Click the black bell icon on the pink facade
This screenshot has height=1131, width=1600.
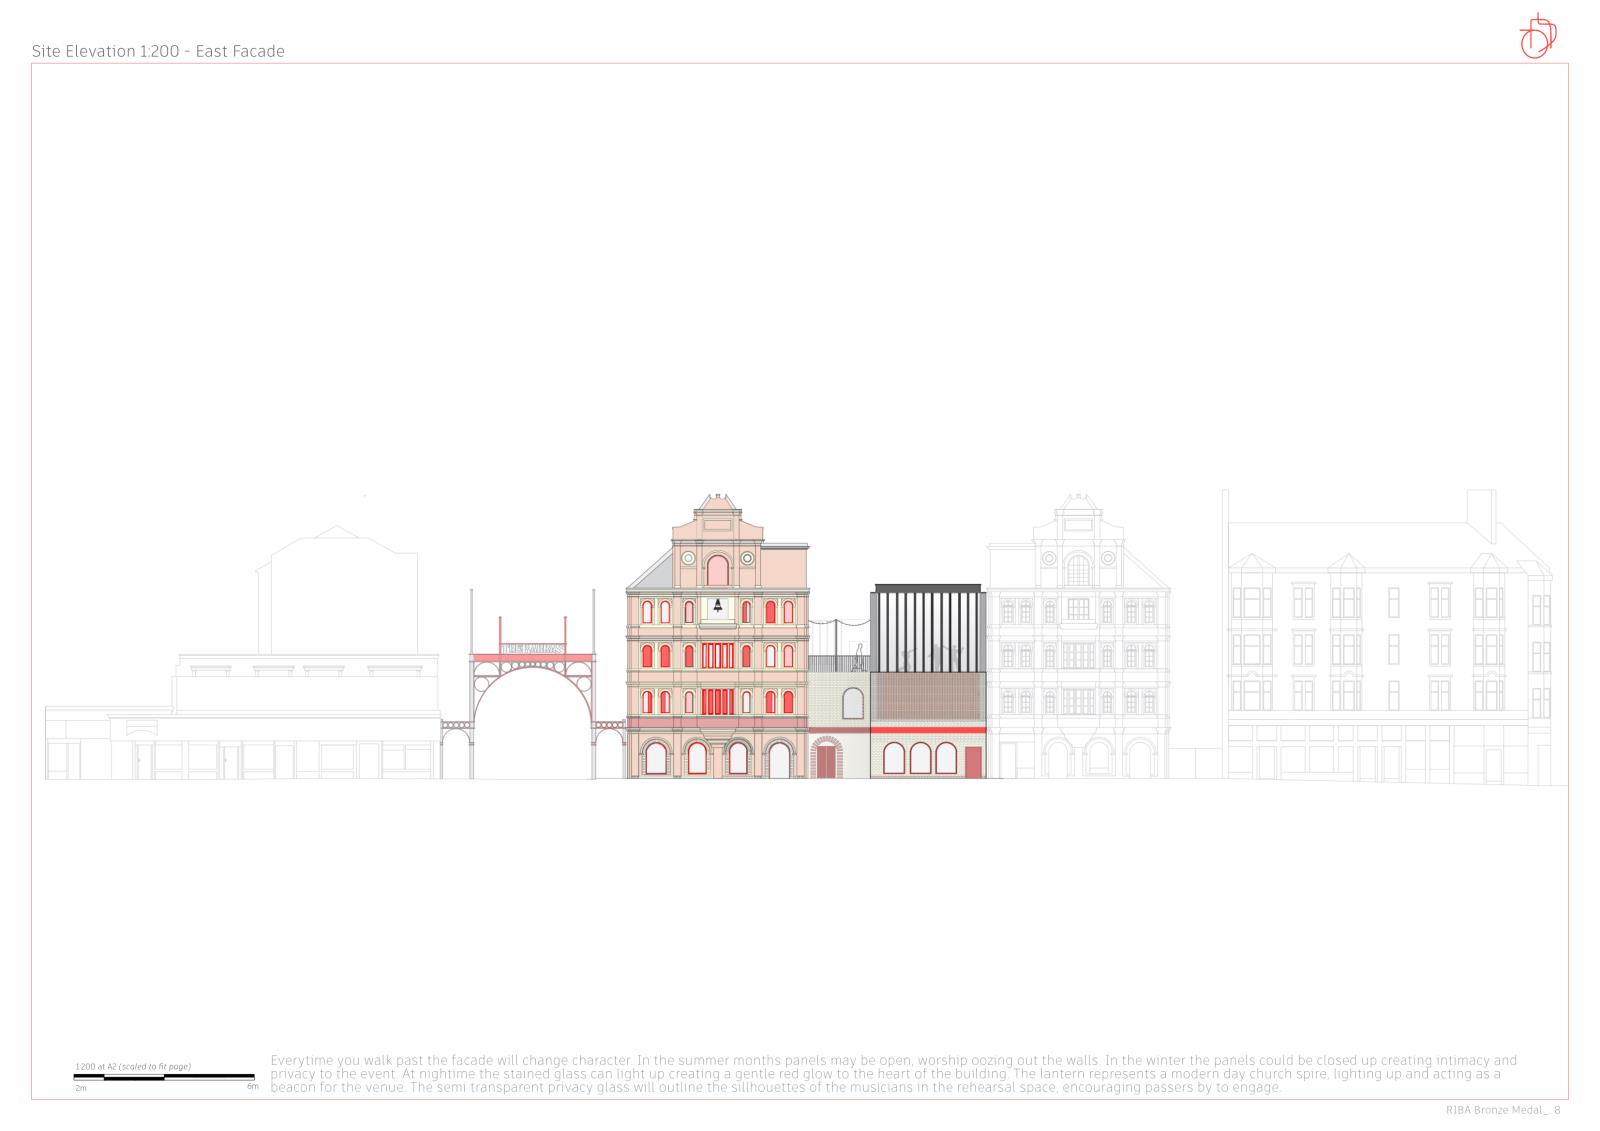coord(717,605)
